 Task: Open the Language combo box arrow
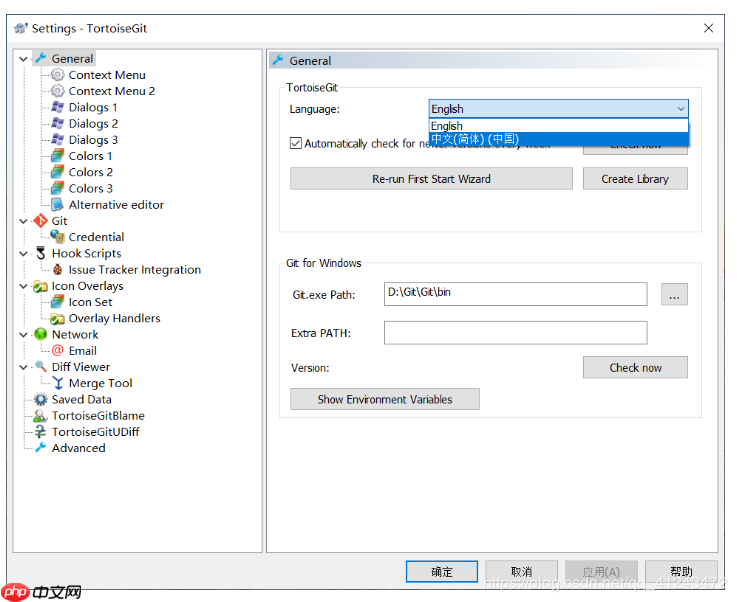pos(681,109)
